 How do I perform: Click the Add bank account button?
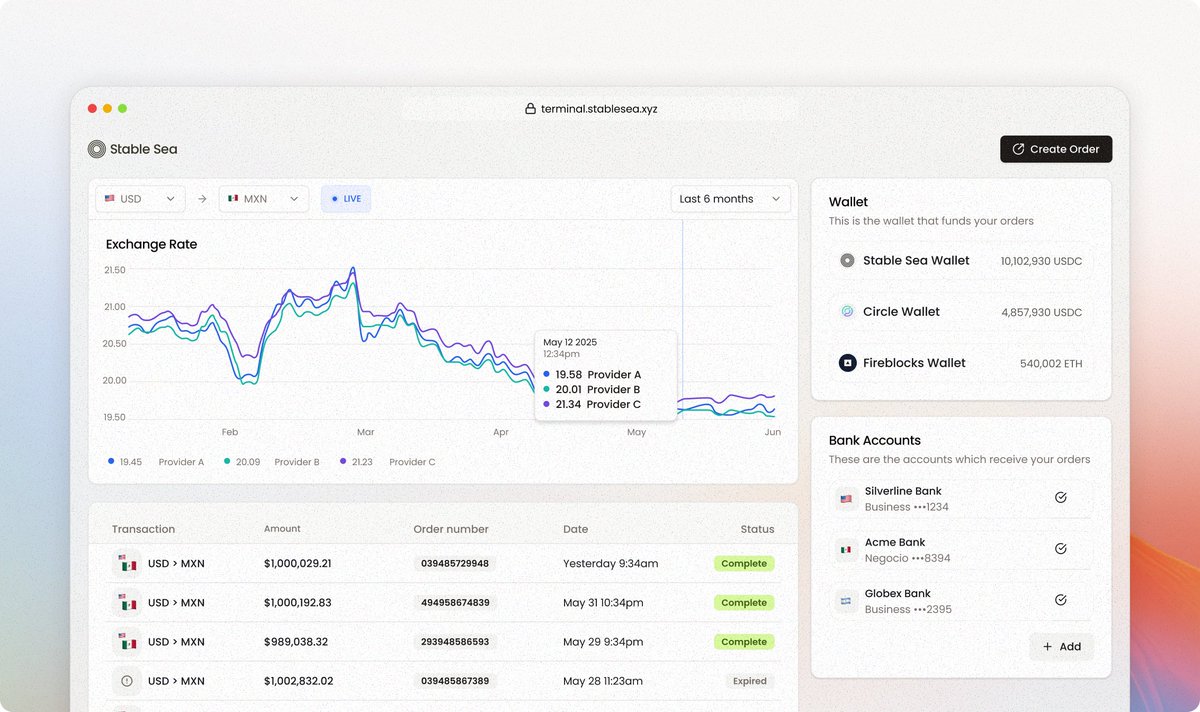pyautogui.click(x=1061, y=646)
